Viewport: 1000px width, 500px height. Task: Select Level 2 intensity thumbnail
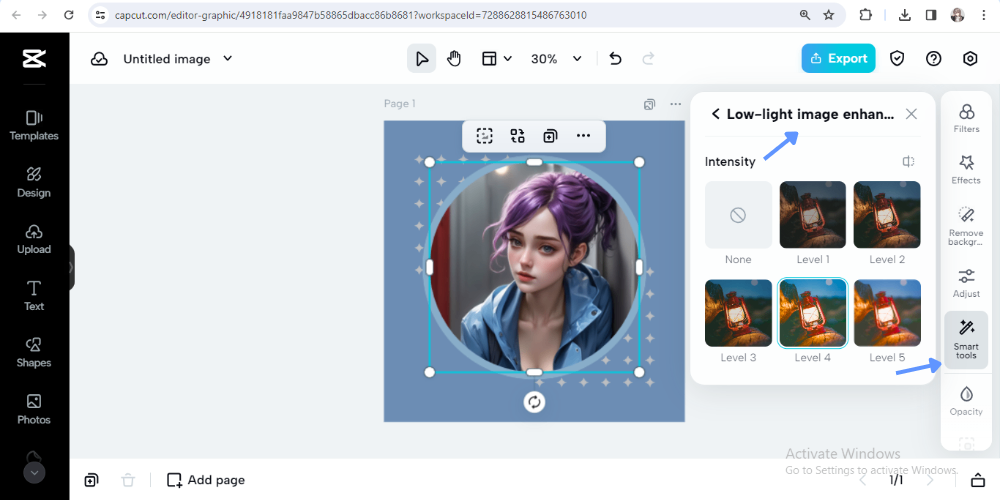pyautogui.click(x=887, y=215)
